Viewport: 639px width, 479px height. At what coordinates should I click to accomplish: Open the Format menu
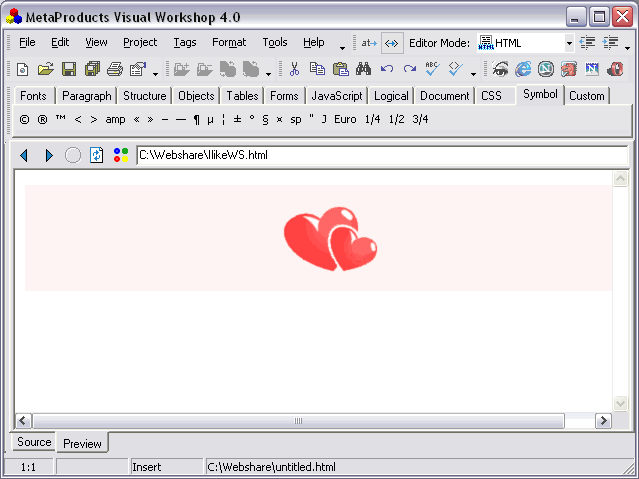pyautogui.click(x=229, y=42)
